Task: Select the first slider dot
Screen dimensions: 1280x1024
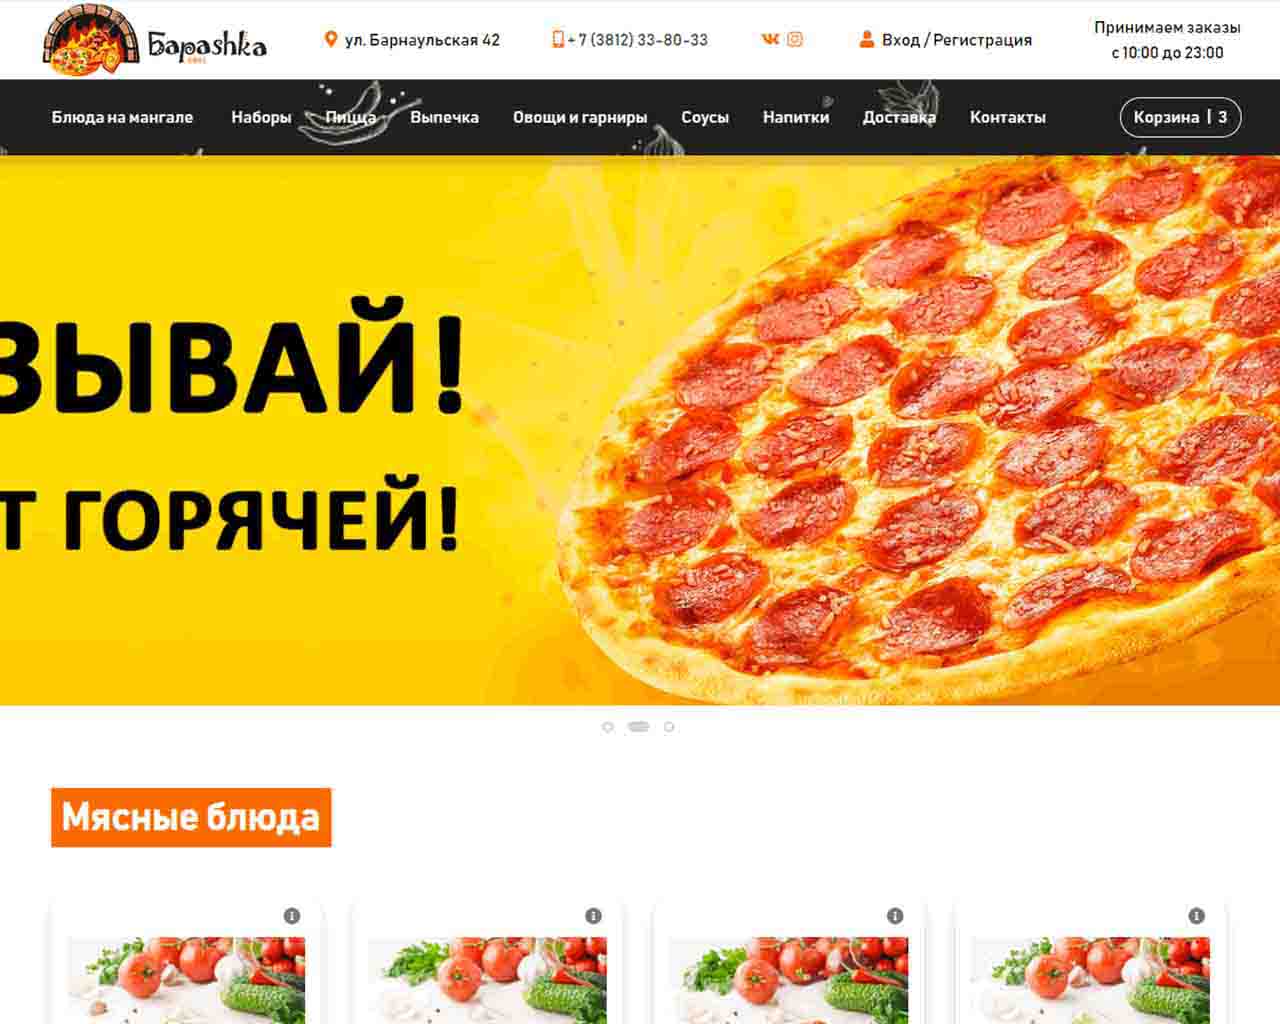Action: [x=608, y=727]
